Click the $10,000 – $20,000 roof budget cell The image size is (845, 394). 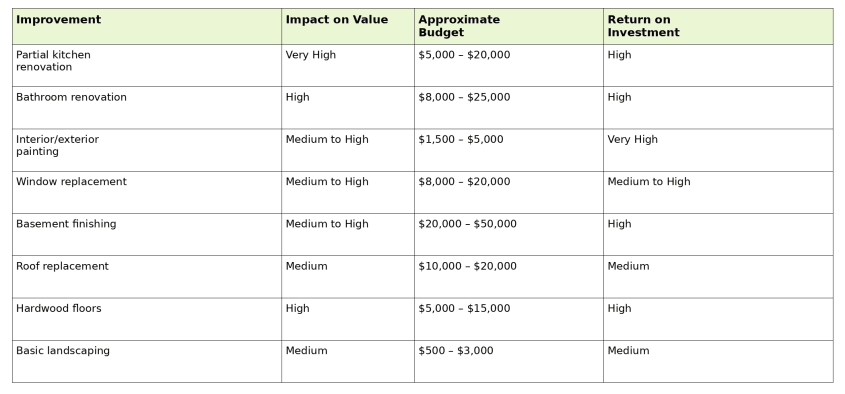[509, 277]
